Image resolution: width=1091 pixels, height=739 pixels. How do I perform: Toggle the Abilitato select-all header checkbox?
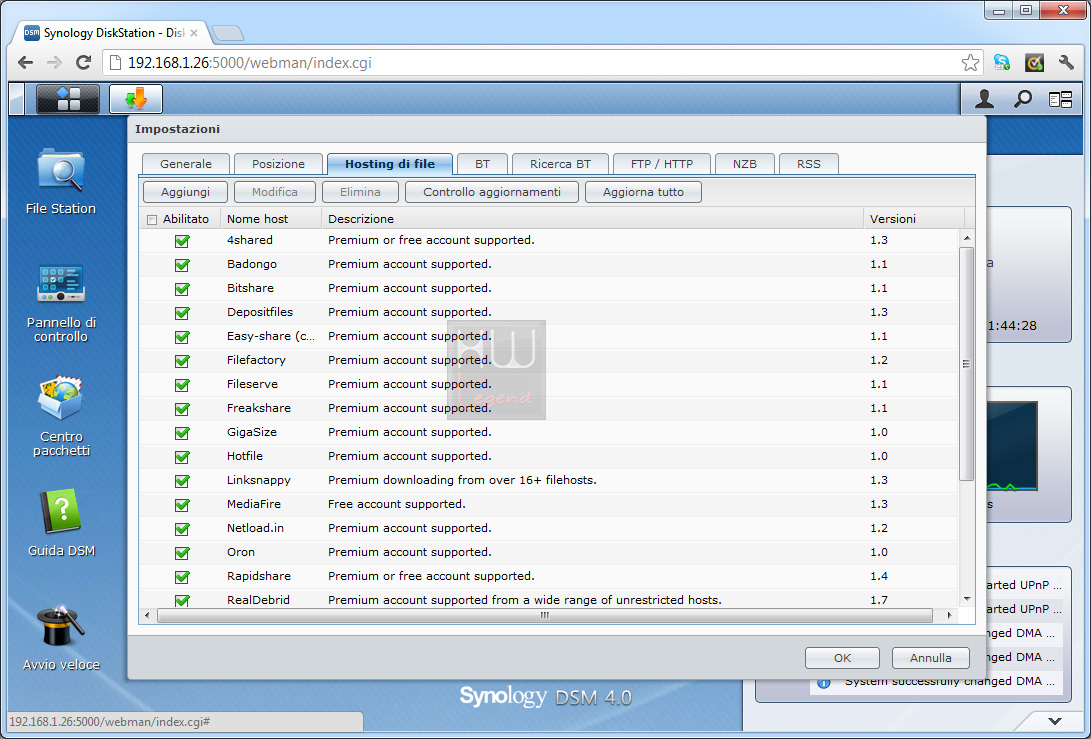click(152, 220)
